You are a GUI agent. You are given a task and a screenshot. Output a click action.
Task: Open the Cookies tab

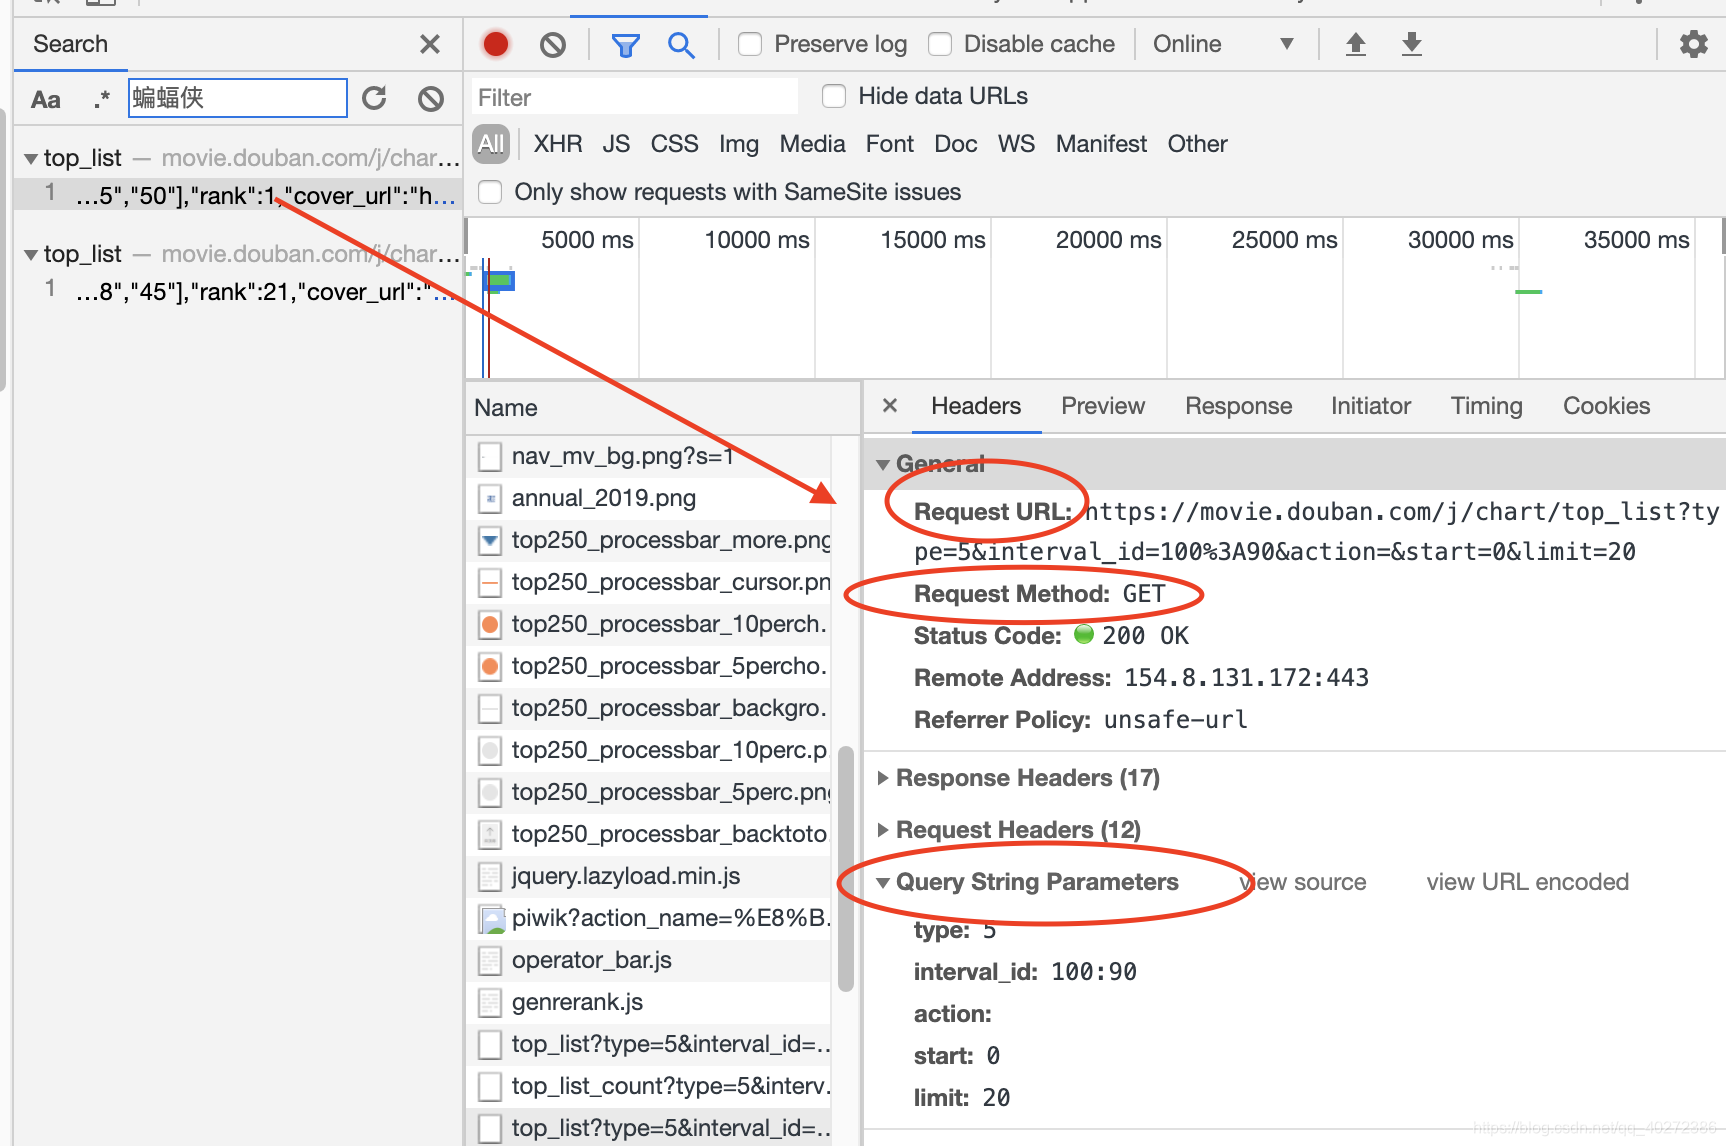point(1606,406)
